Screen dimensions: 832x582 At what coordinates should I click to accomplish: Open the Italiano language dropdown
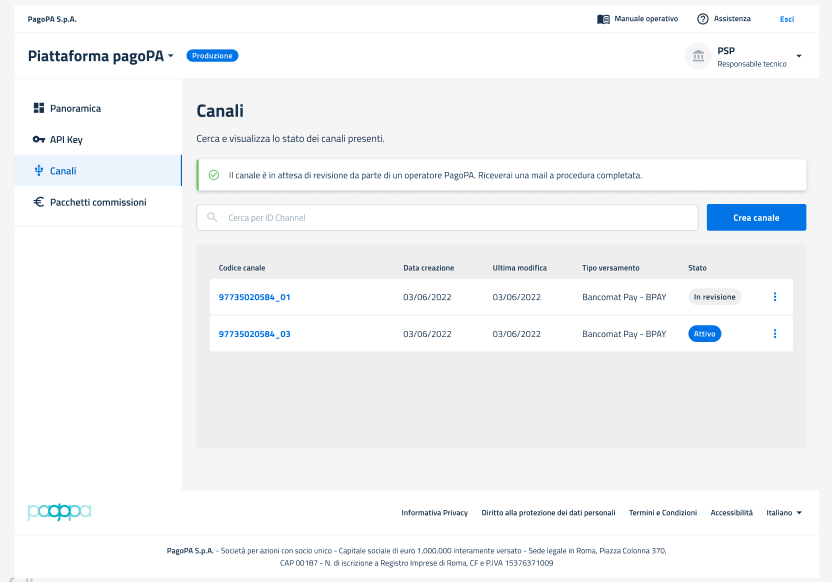tap(784, 513)
